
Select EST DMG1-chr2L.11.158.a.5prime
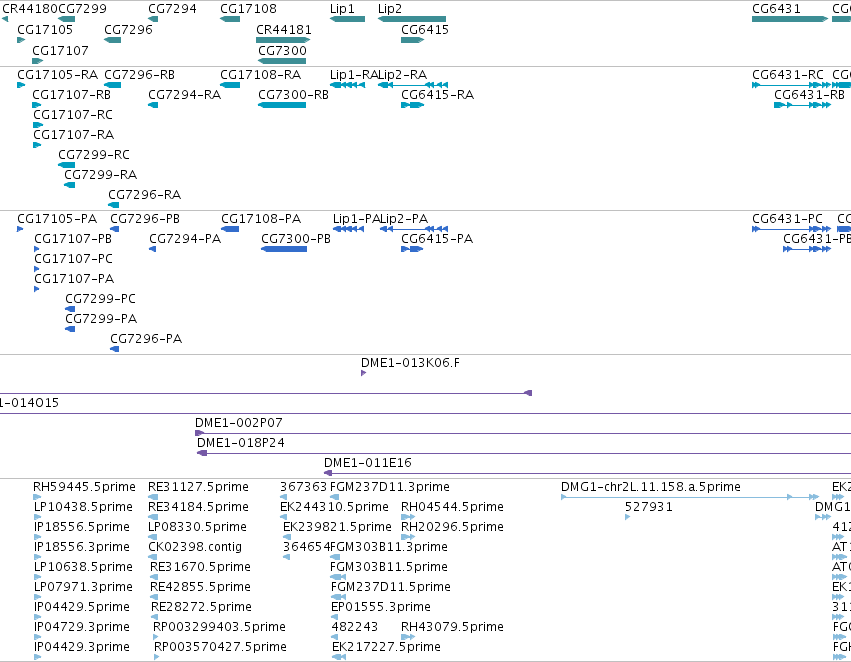[x=690, y=497]
